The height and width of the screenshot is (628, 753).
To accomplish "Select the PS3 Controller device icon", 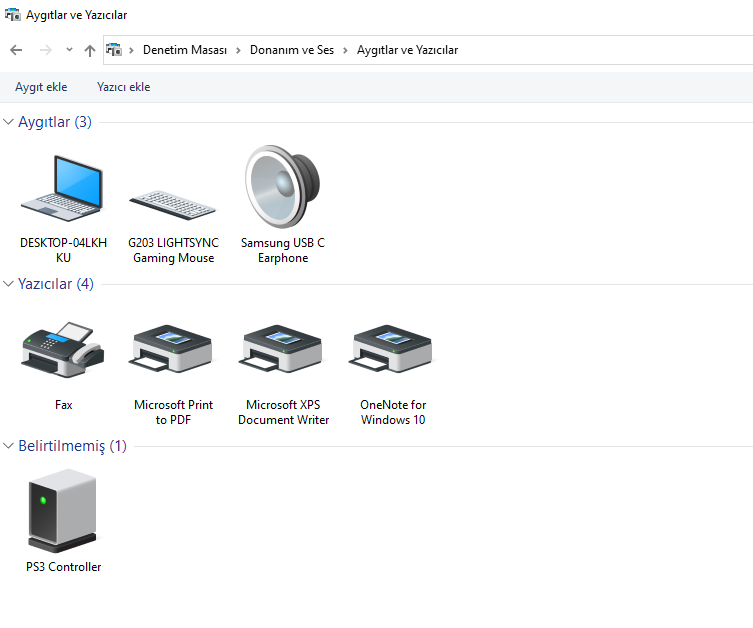I will (63, 511).
